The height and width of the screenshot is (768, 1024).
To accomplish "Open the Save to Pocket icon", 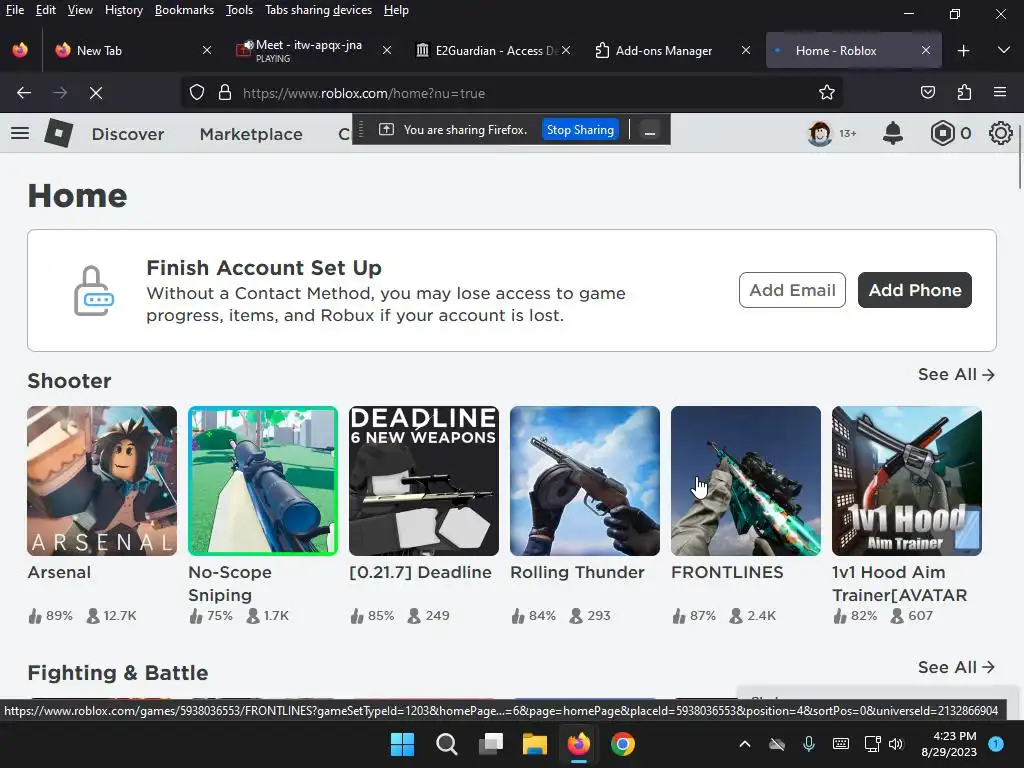I will (927, 93).
